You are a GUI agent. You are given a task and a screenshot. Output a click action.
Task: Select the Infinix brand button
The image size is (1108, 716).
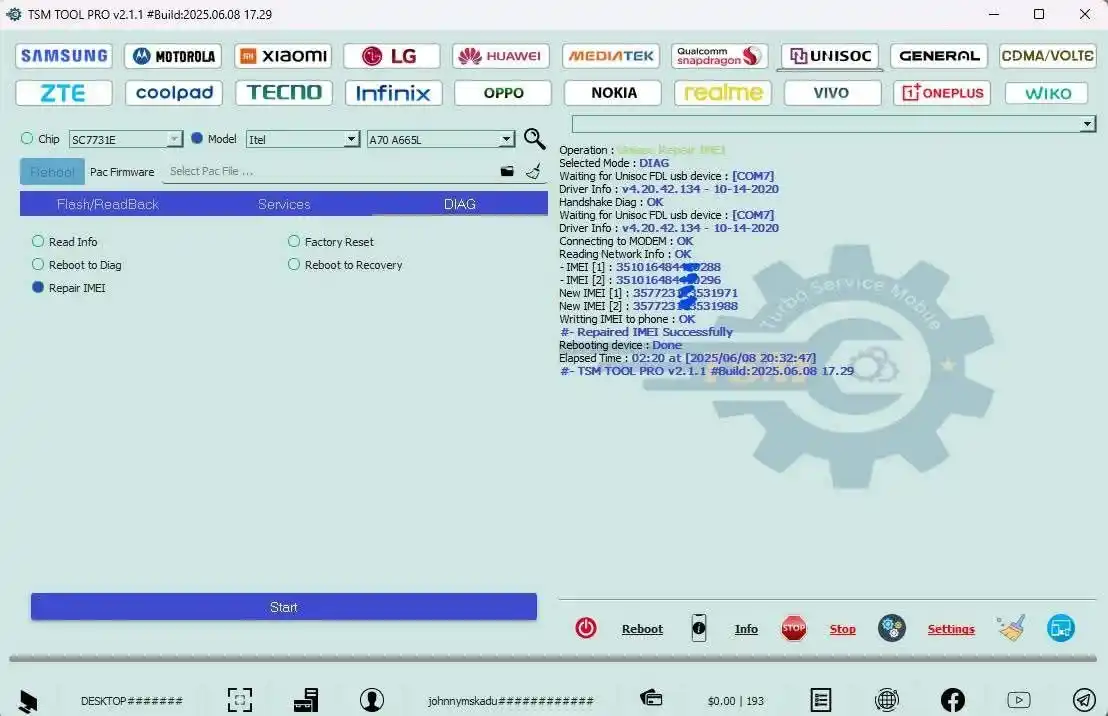394,93
